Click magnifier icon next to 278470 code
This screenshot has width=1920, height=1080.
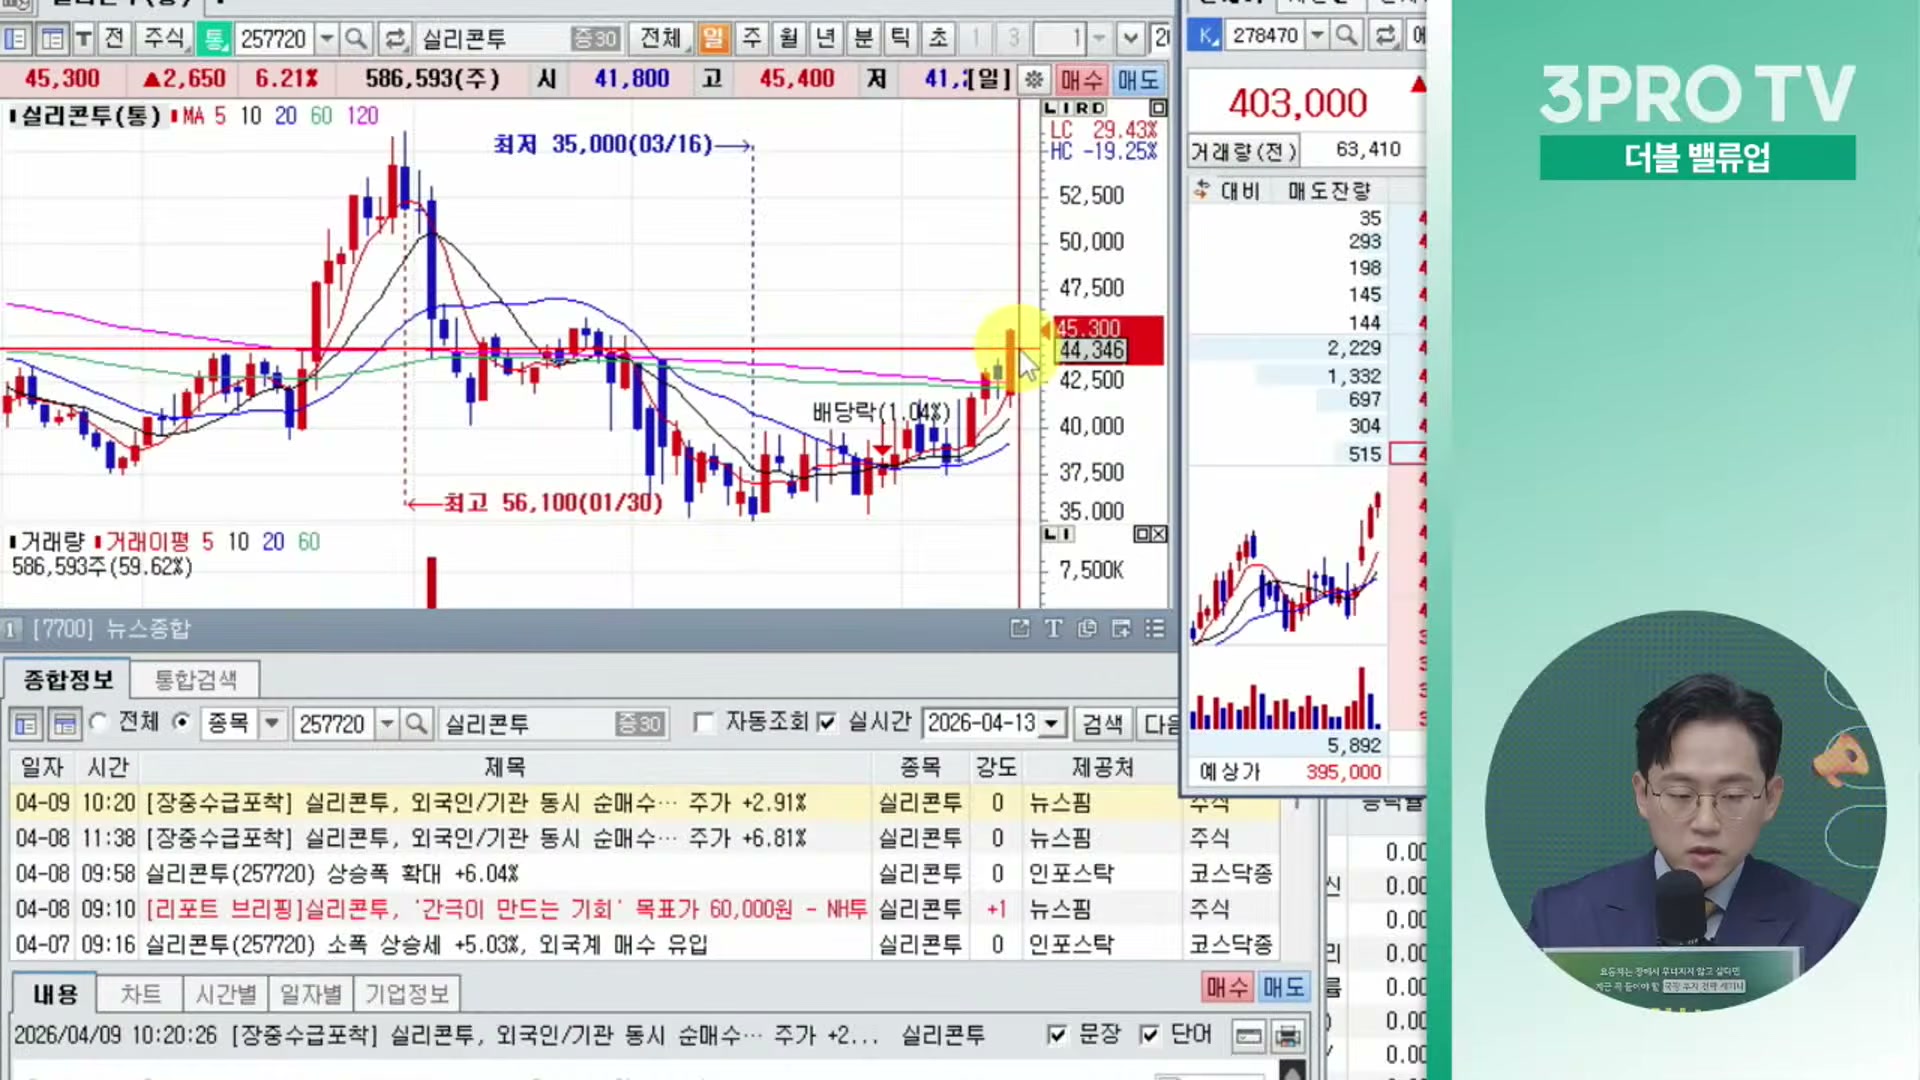click(1346, 36)
